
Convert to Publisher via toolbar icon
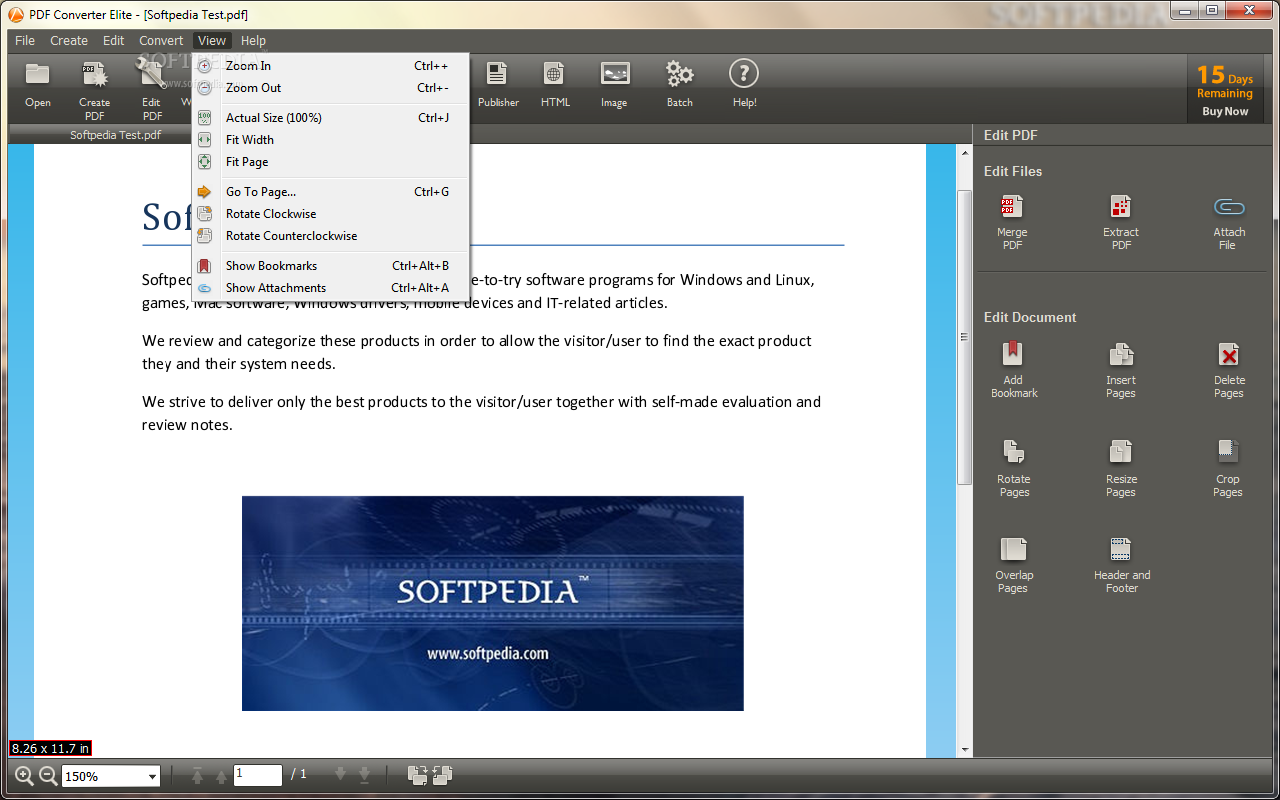pos(497,73)
